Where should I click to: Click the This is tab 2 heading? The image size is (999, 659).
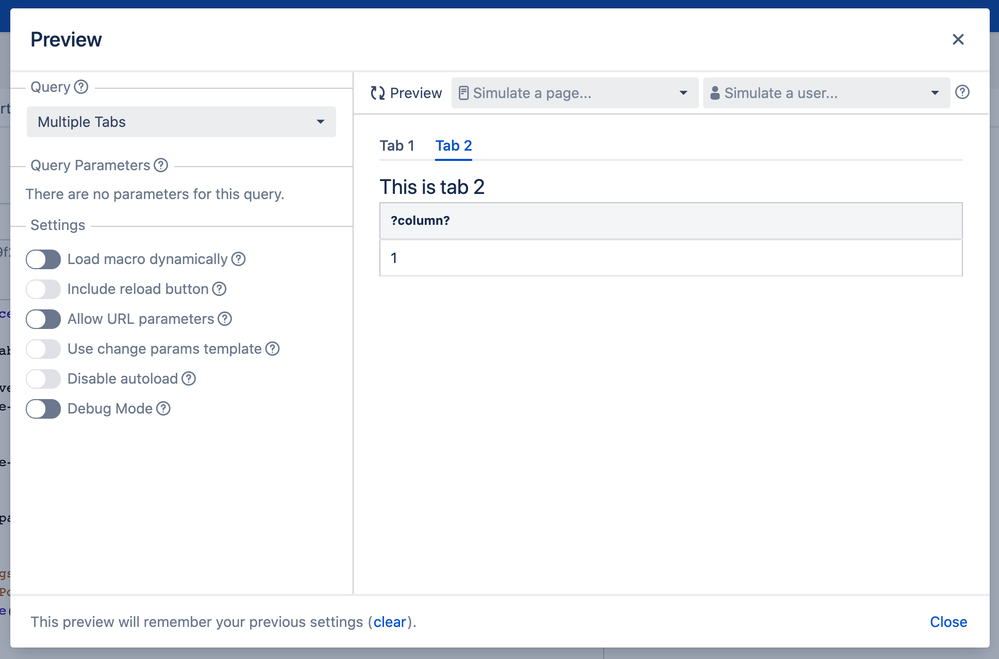pyautogui.click(x=432, y=187)
